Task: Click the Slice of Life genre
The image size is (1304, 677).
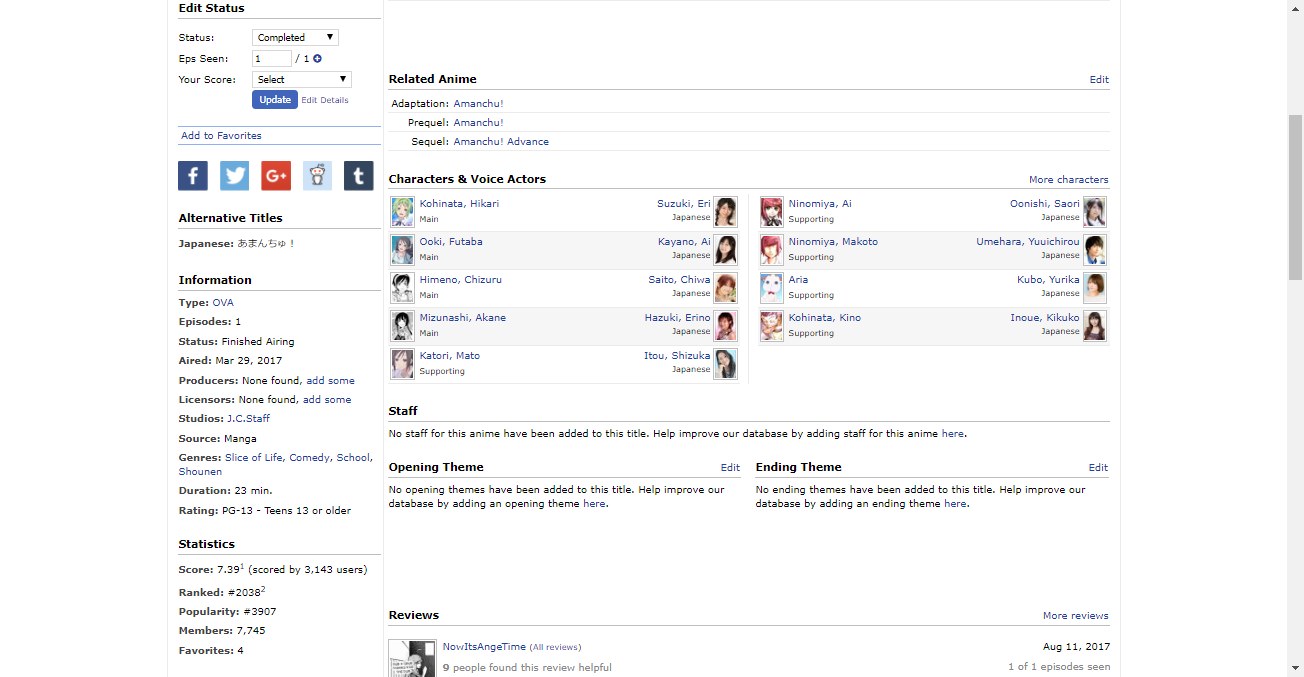Action: [254, 458]
